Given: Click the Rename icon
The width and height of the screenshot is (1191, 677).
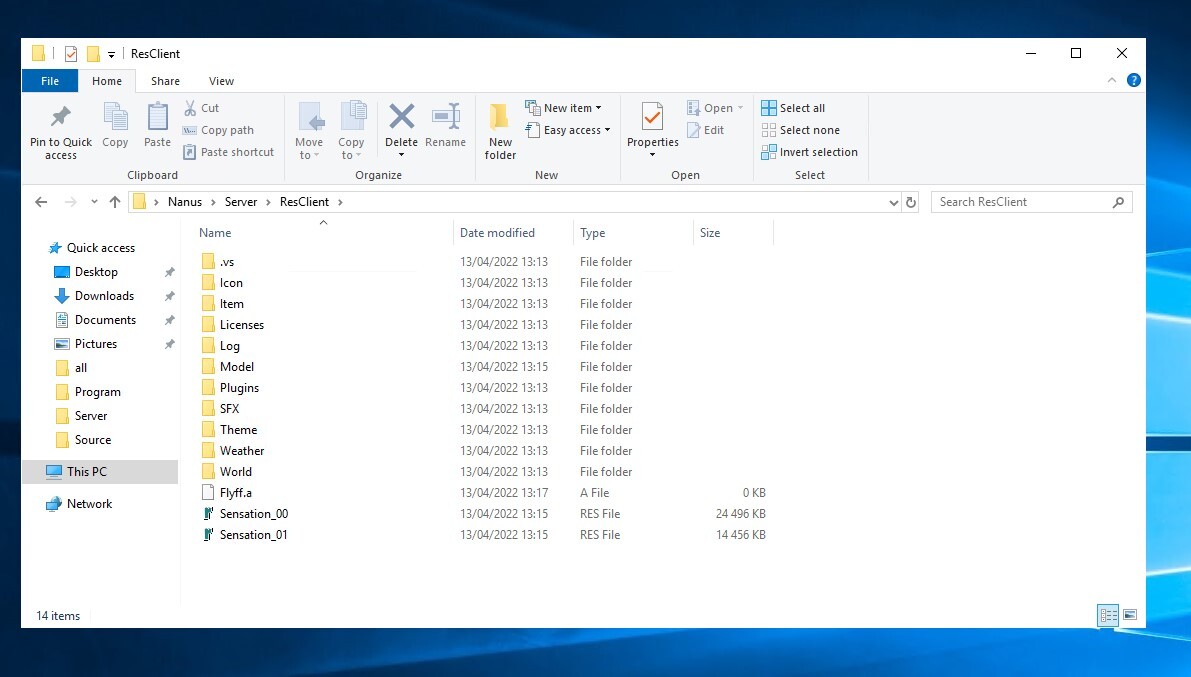Looking at the screenshot, I should pos(445,116).
